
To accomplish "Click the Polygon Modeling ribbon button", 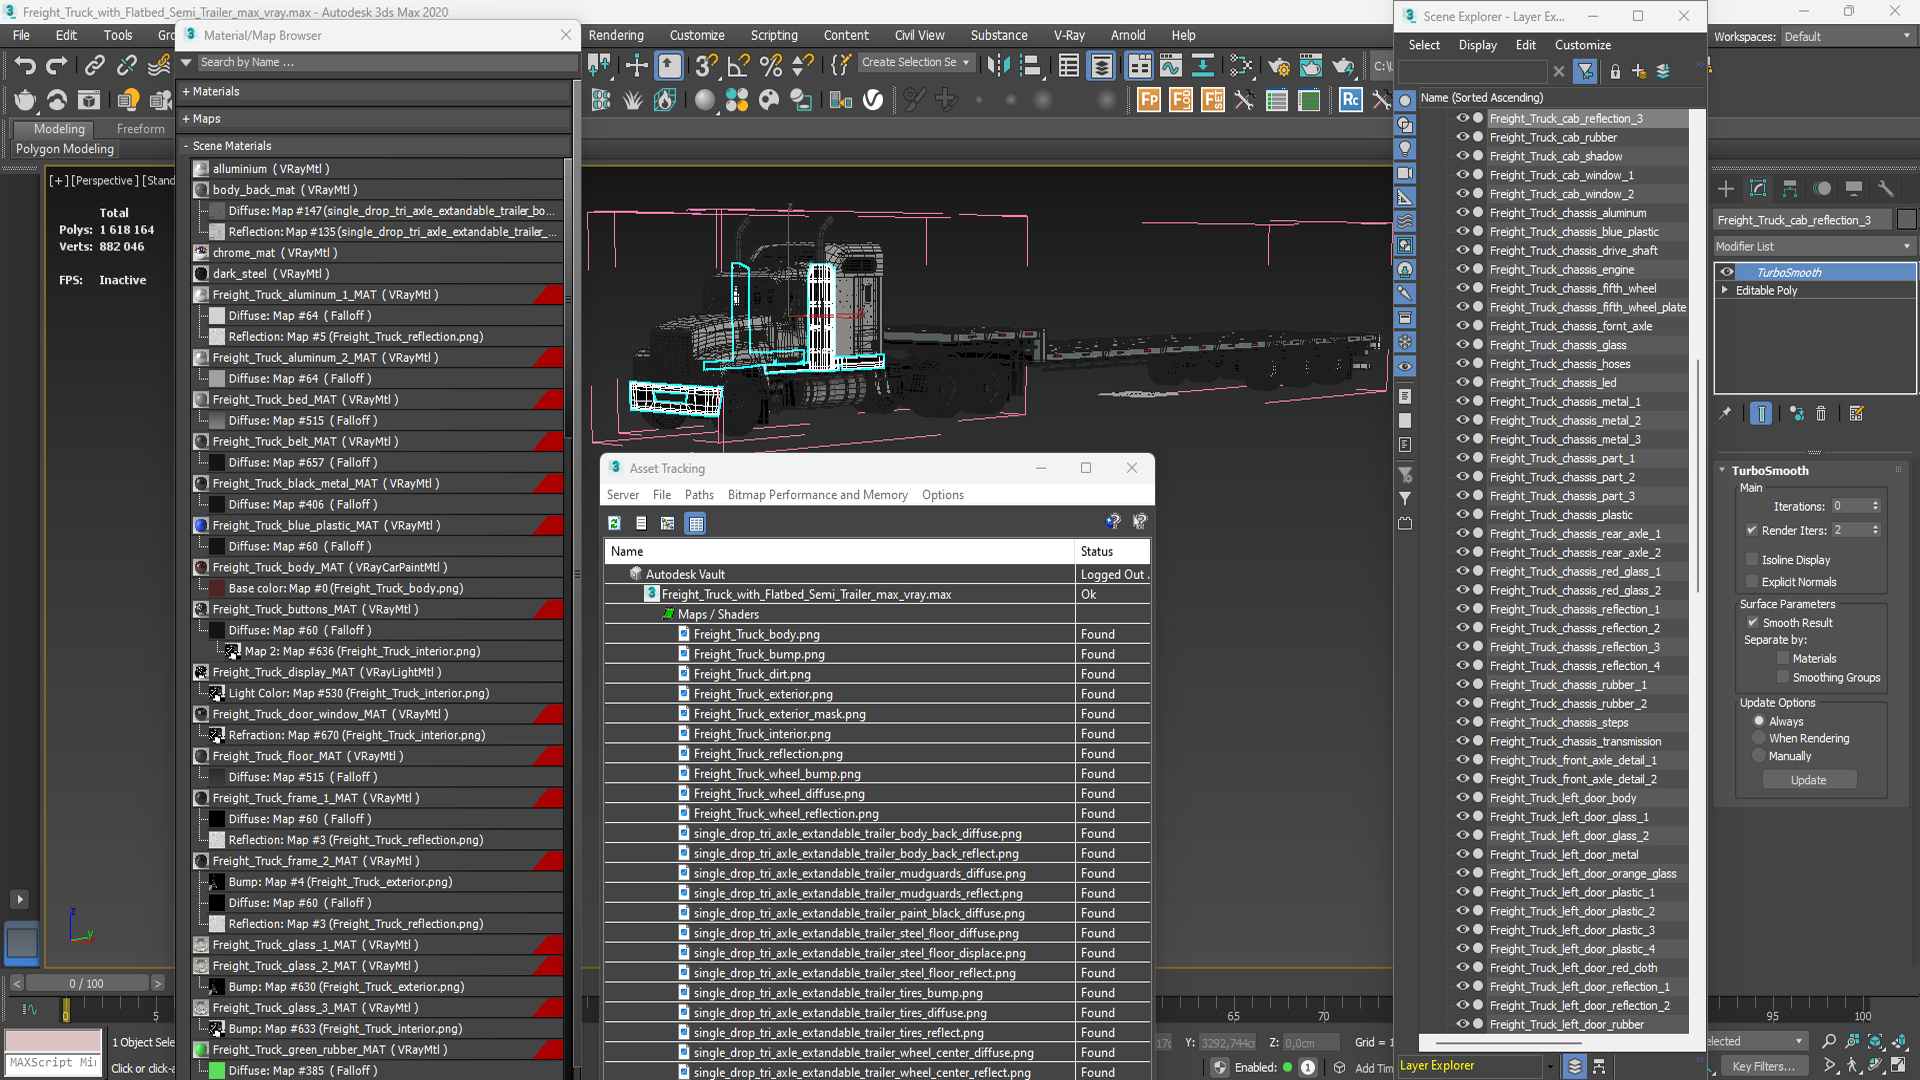I will [x=65, y=149].
